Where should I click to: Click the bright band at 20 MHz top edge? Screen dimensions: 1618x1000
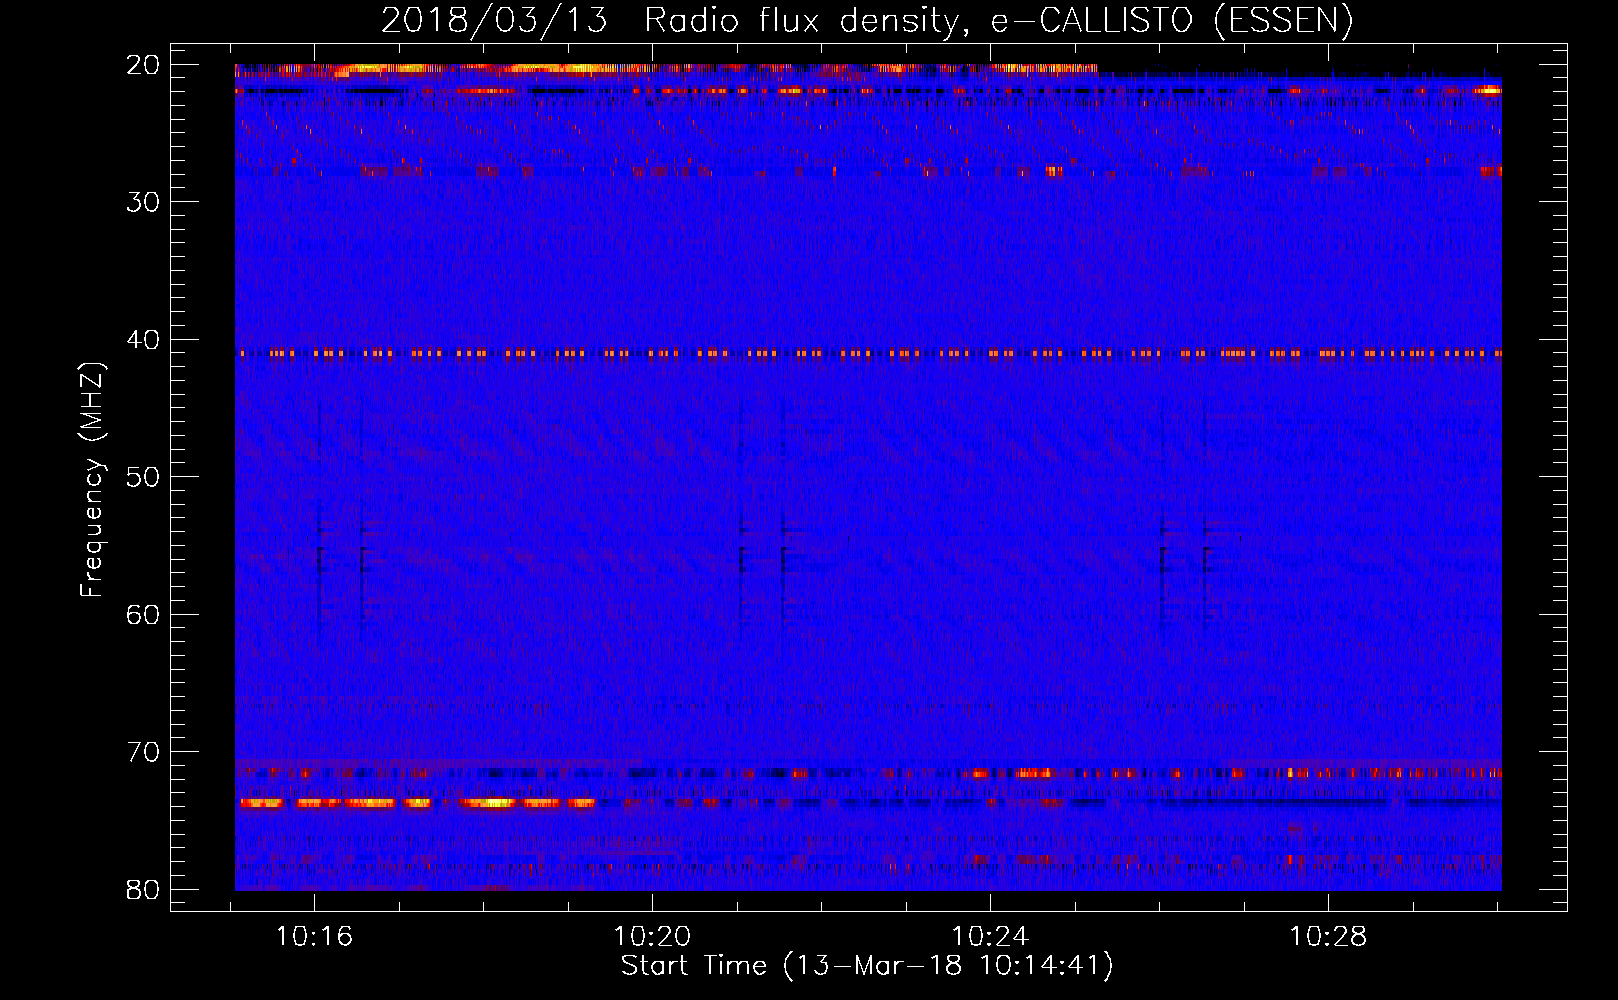[x=666, y=69]
